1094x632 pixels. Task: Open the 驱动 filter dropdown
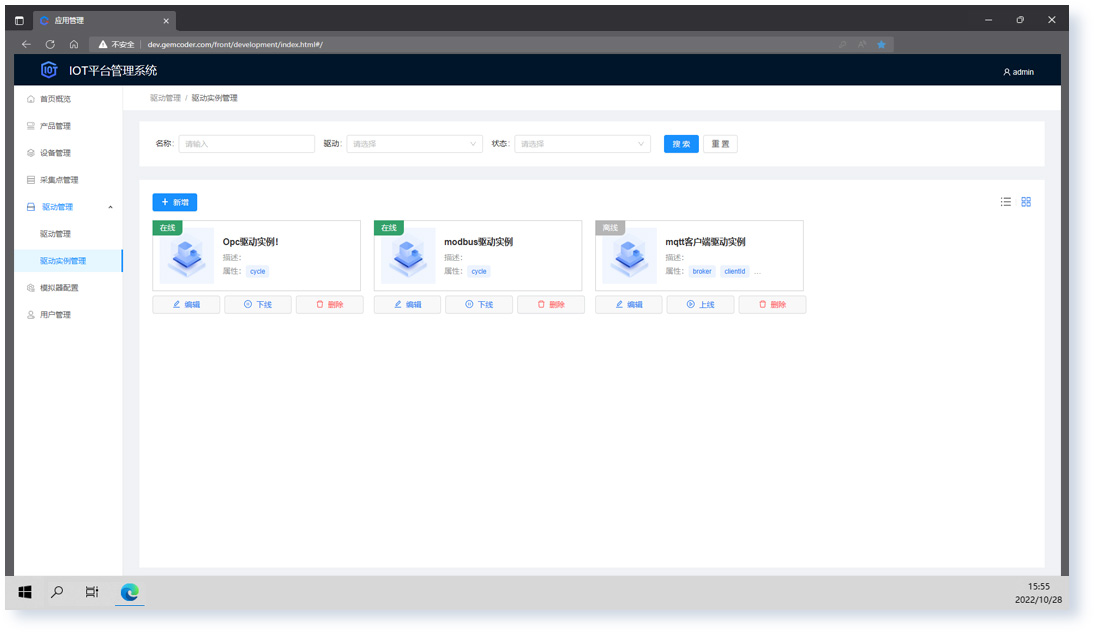click(x=415, y=144)
